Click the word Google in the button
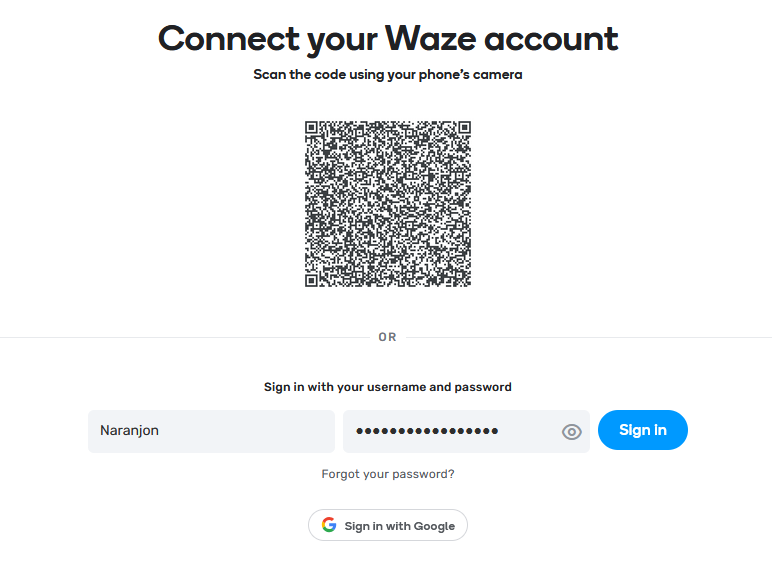This screenshot has height=572, width=772. click(434, 526)
